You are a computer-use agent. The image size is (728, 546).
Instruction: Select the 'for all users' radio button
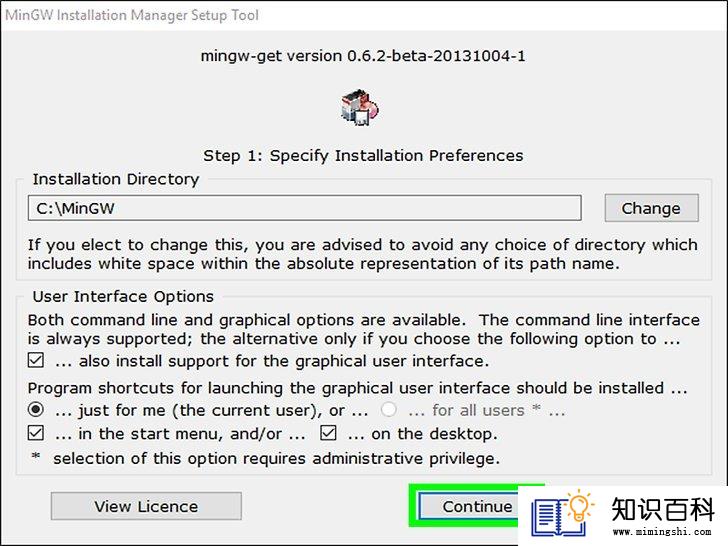point(388,410)
